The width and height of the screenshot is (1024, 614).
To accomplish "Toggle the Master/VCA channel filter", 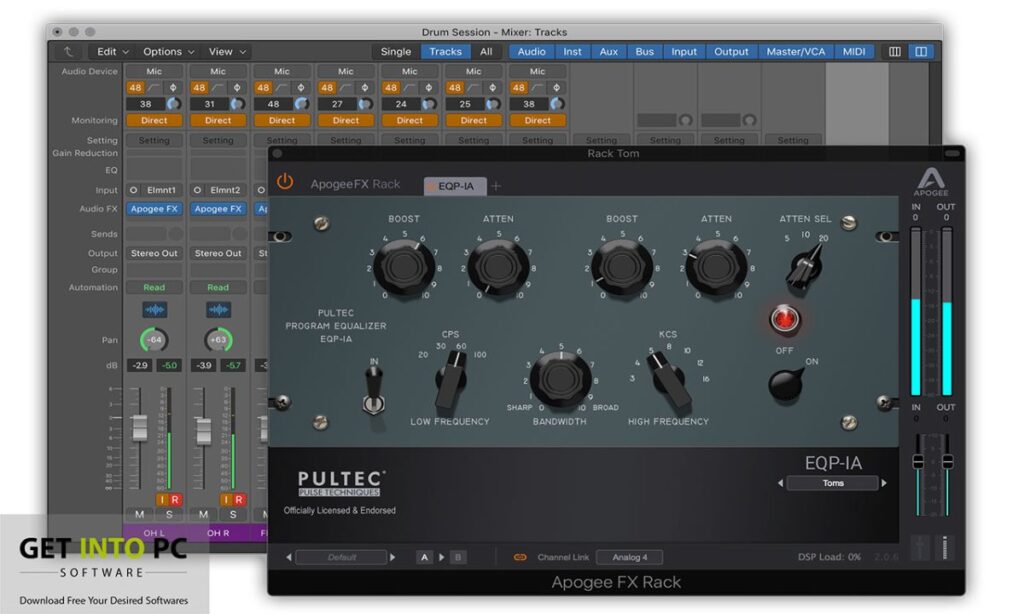I will [795, 52].
